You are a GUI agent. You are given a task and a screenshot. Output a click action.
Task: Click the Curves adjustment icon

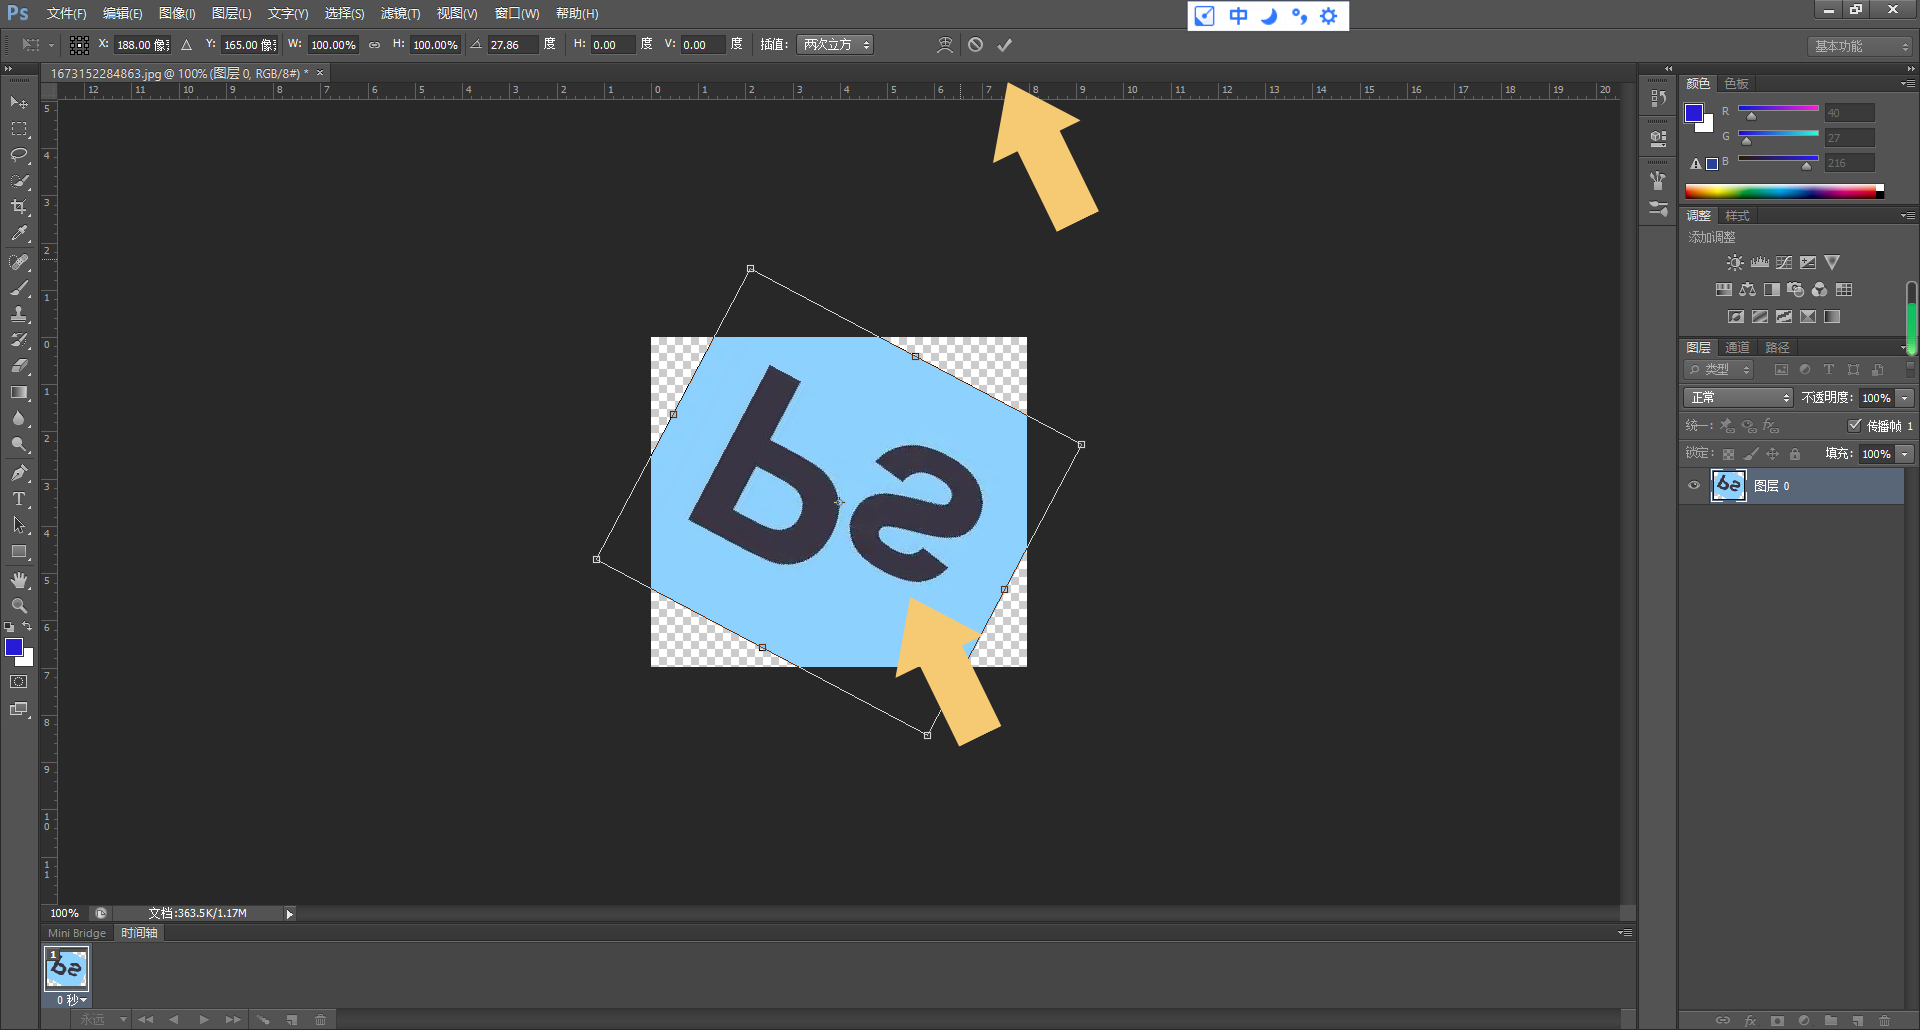pos(1784,263)
